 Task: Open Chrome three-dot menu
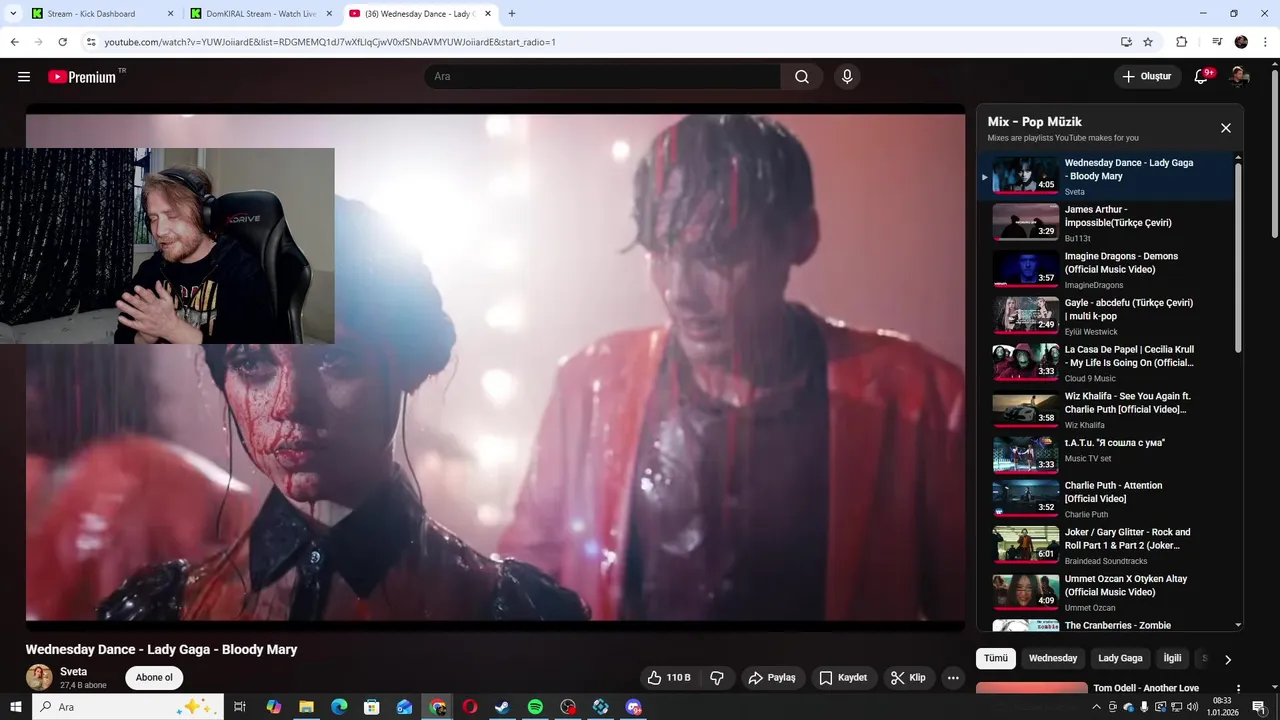pos(1265,42)
